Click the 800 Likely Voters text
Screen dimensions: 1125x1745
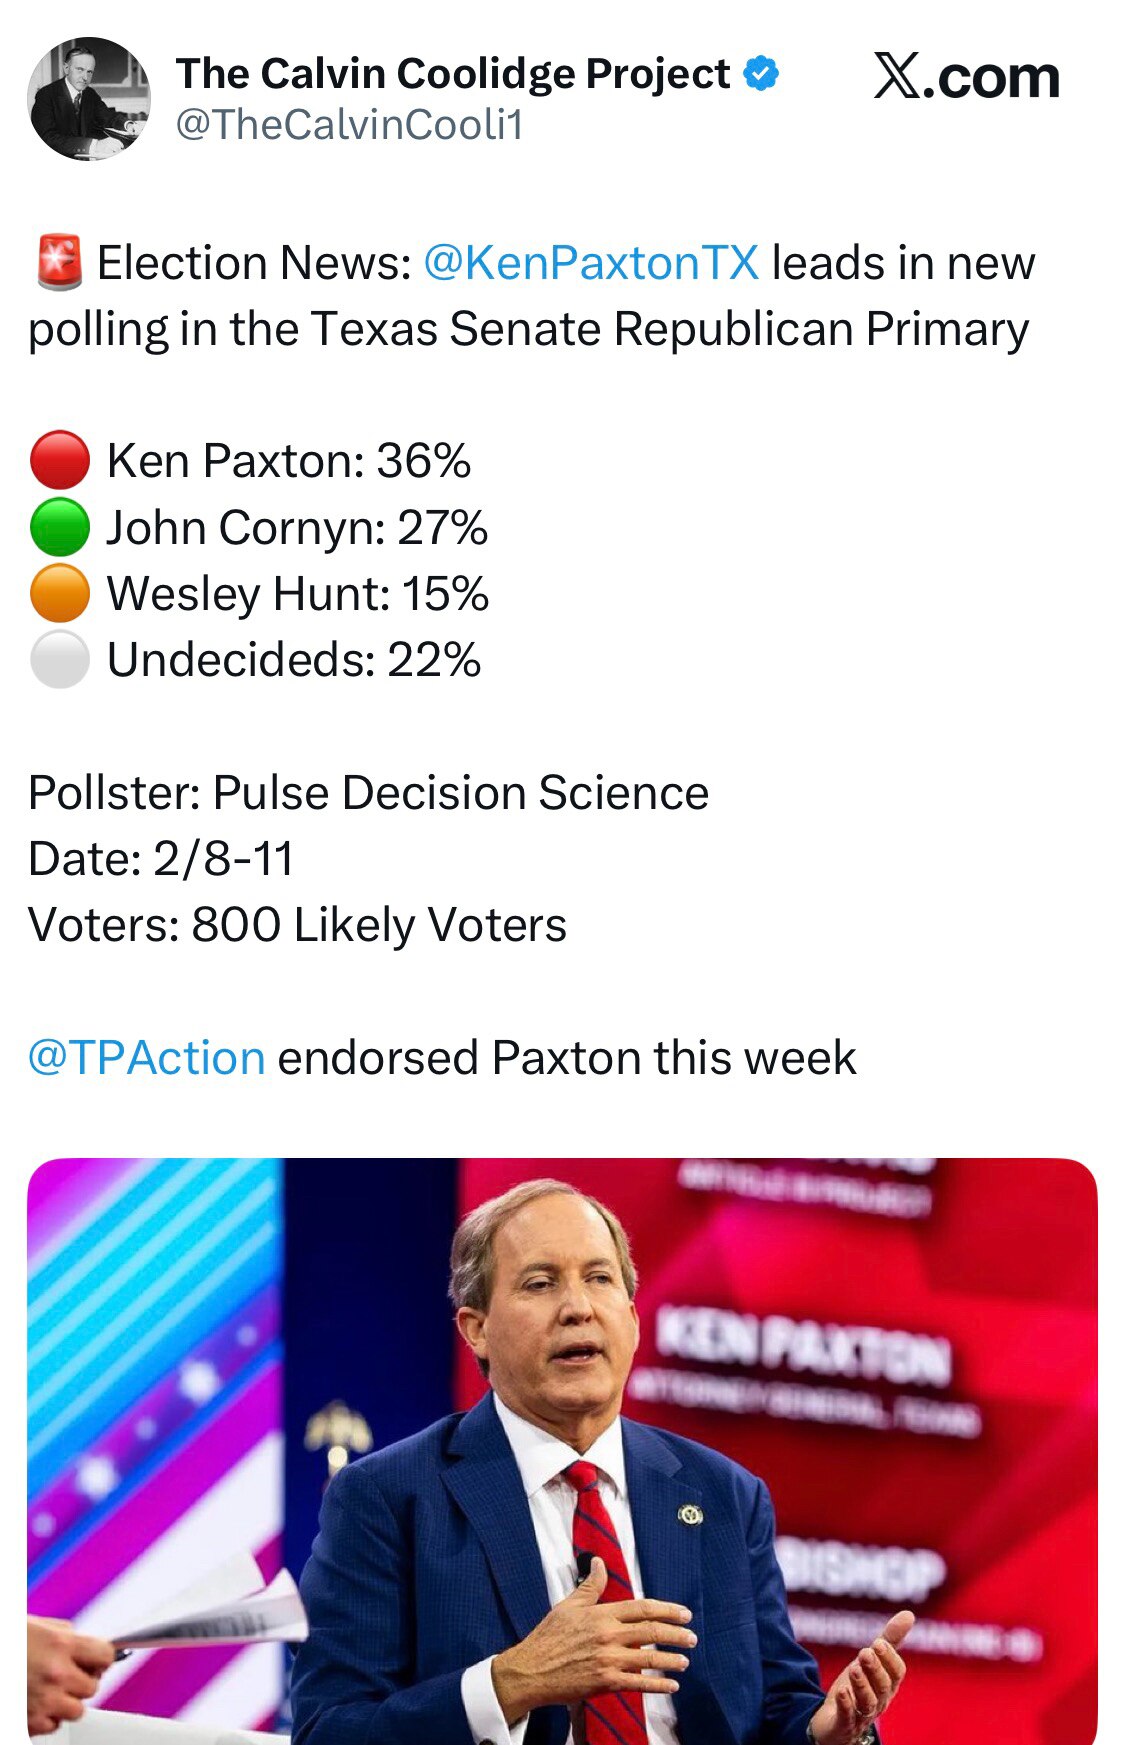coord(300,922)
